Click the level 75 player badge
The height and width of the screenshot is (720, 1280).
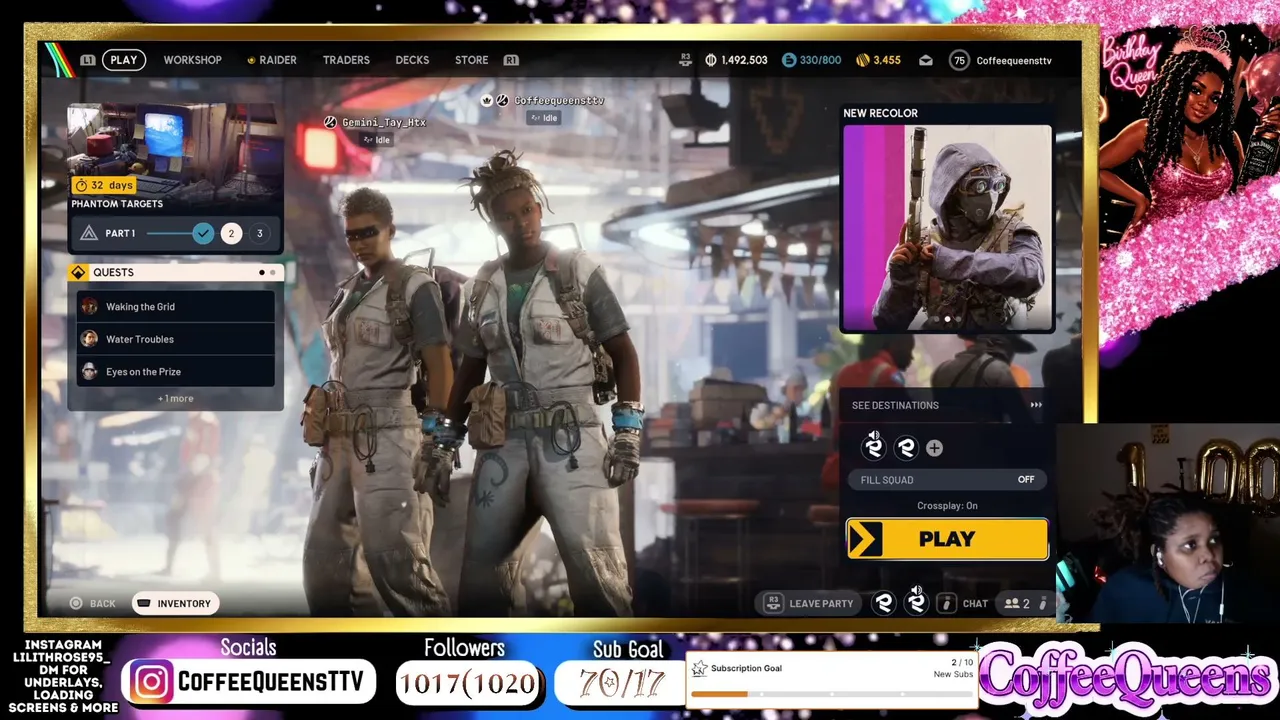(959, 60)
